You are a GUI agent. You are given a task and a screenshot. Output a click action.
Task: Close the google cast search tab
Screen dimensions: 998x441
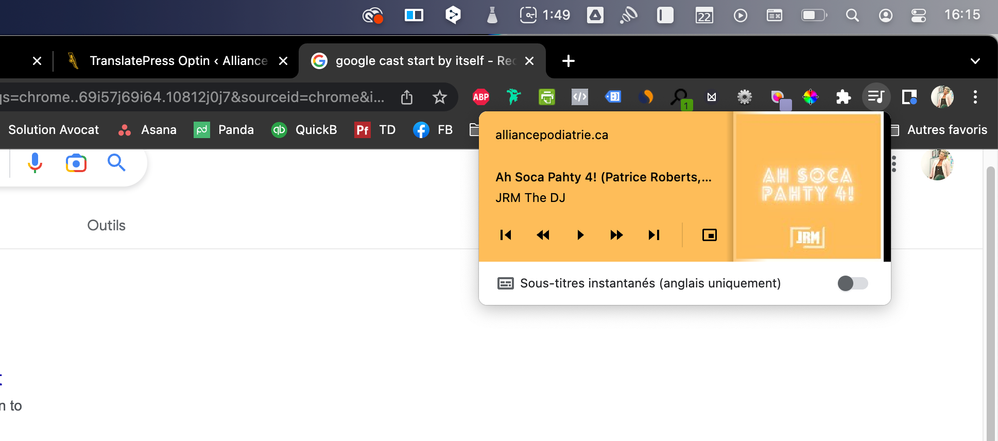click(x=530, y=61)
